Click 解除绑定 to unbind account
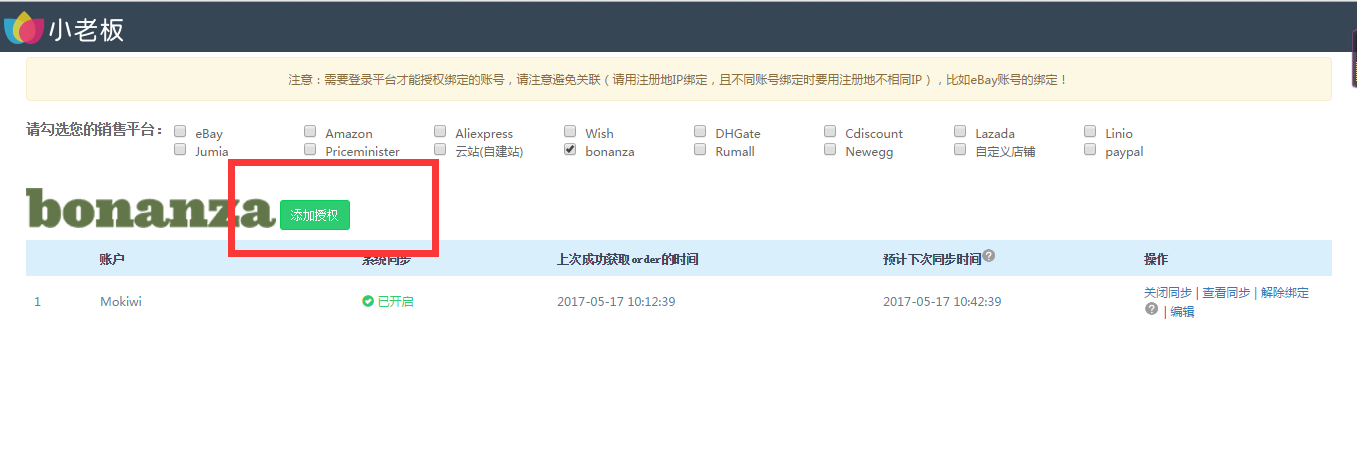Viewport: 1357px width, 452px height. click(1285, 293)
